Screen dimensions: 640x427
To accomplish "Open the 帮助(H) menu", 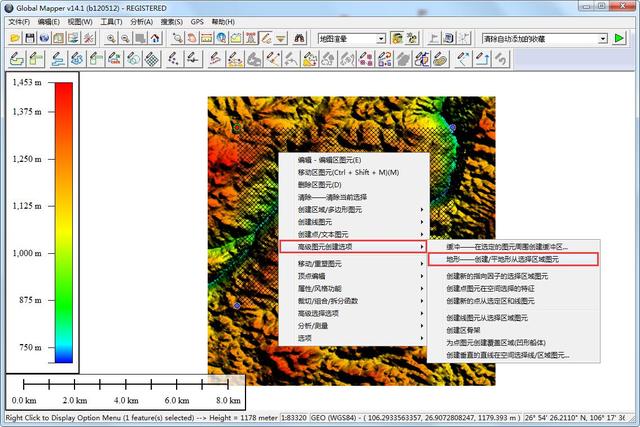I will [x=223, y=22].
